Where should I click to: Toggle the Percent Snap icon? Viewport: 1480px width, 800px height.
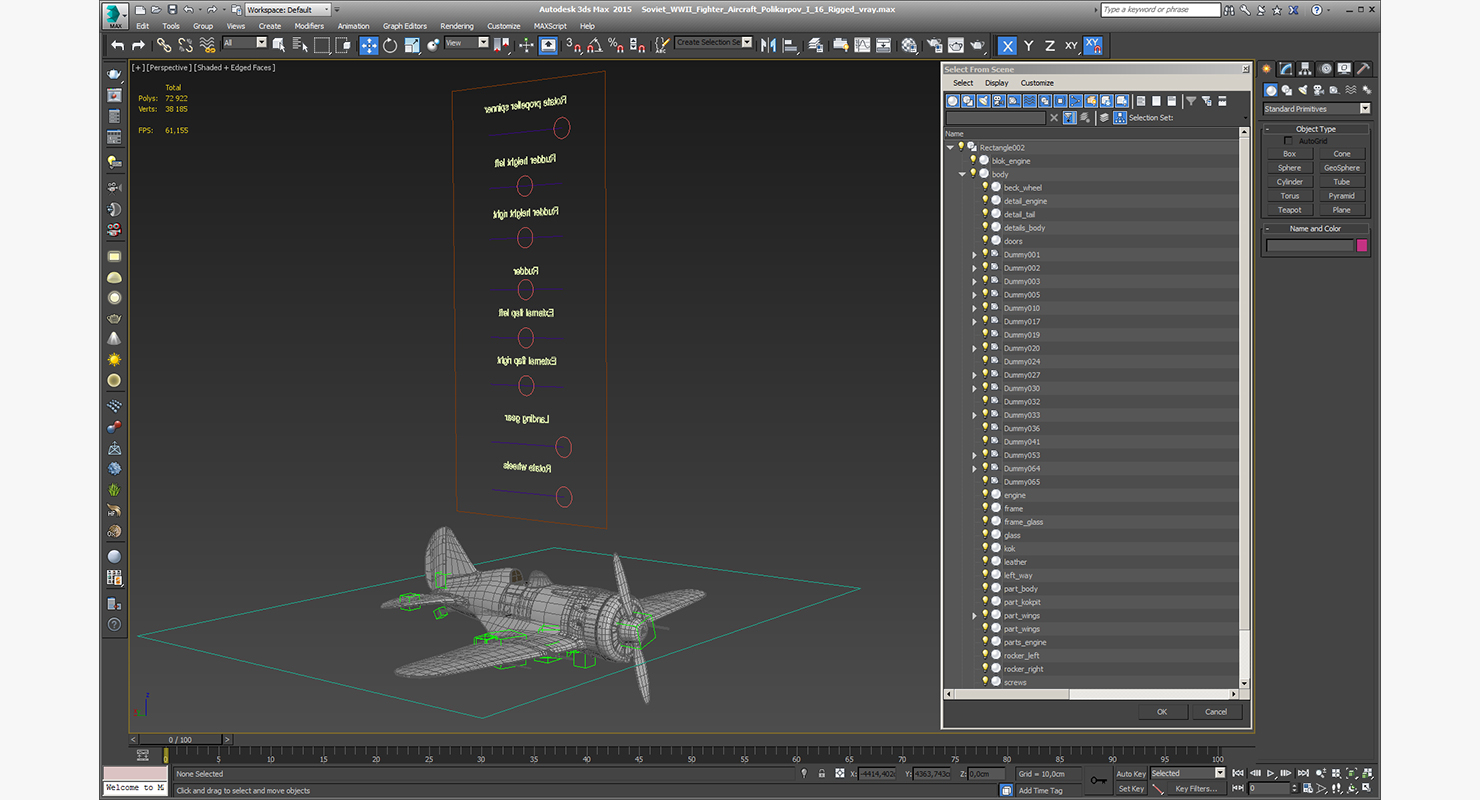tap(616, 45)
